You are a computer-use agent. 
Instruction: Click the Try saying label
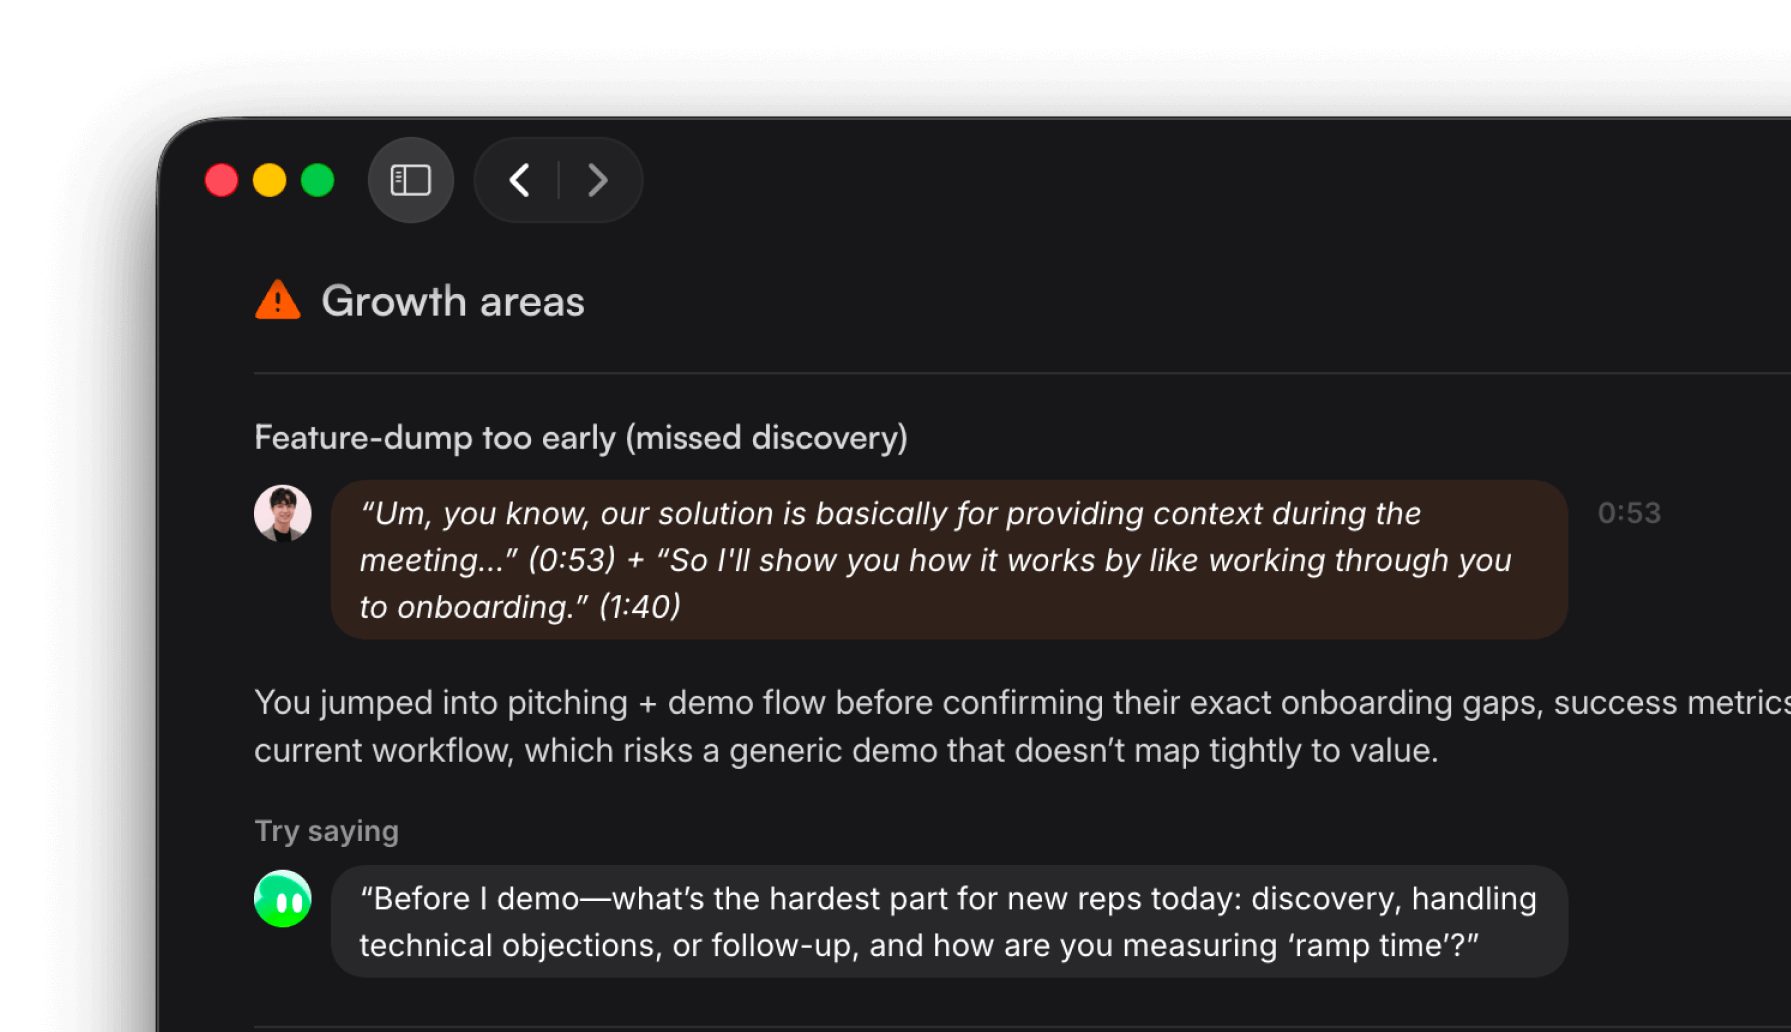click(326, 831)
